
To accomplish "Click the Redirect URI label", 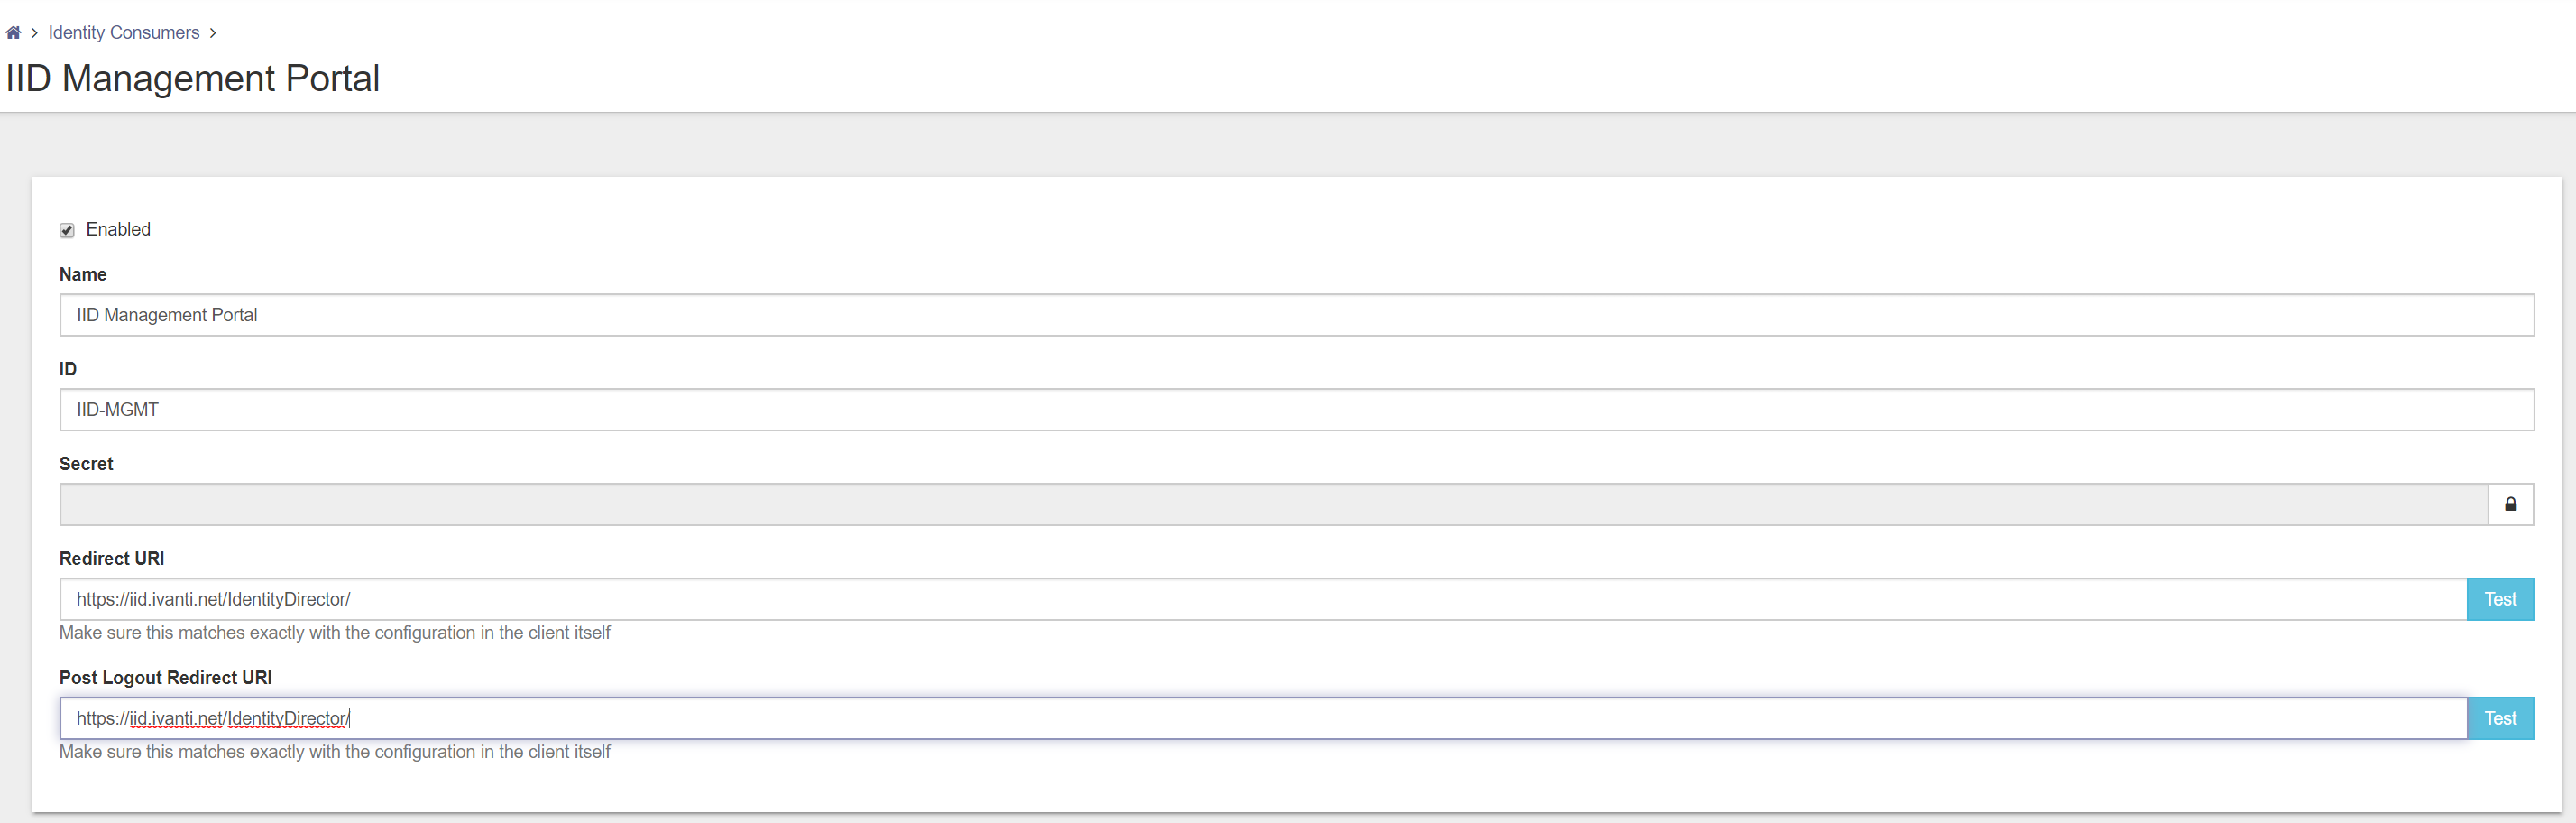I will point(112,558).
